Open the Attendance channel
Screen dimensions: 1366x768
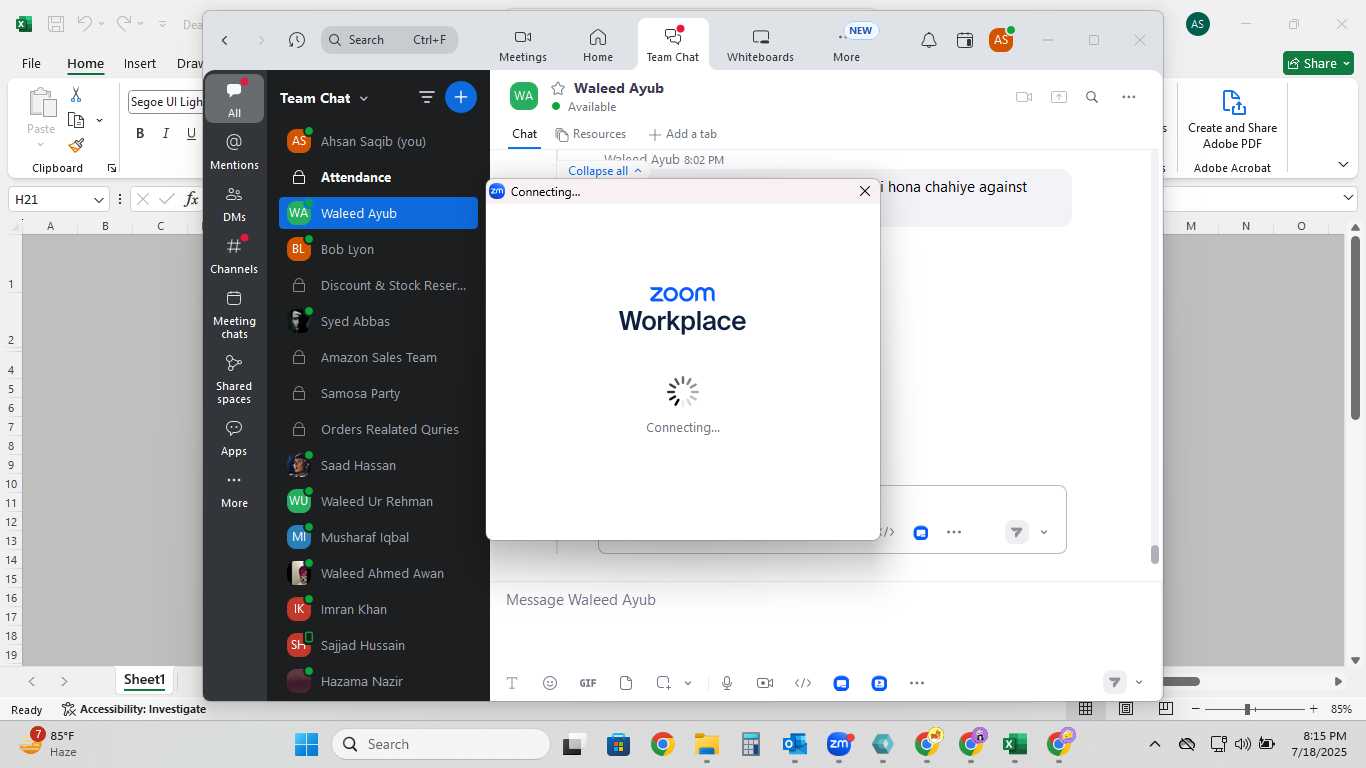click(378, 177)
